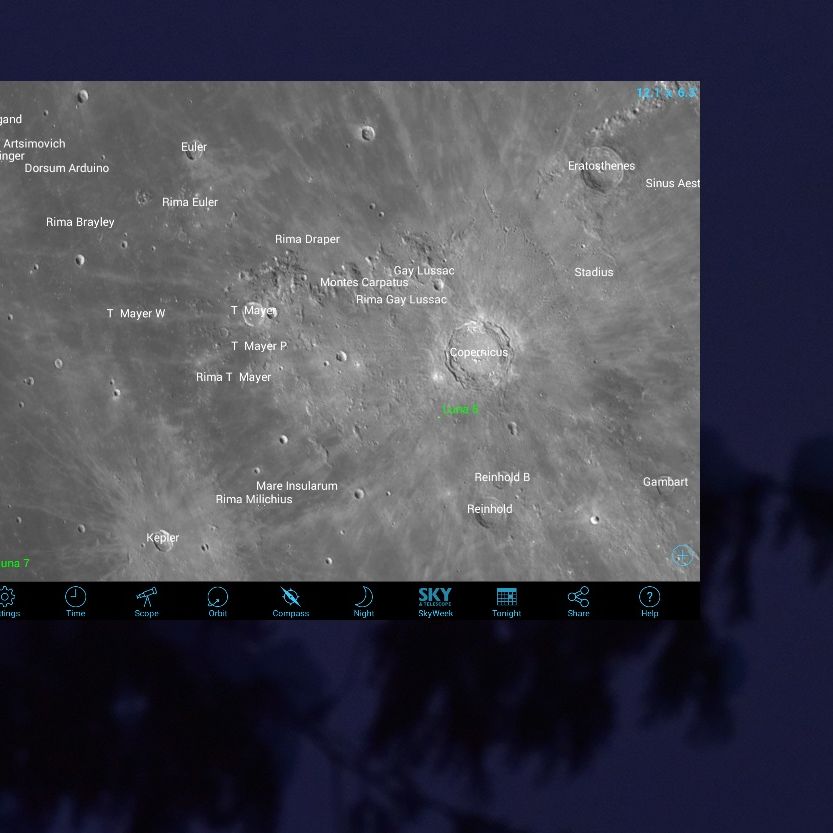Select the Rima Milichius label
Viewport: 833px width, 833px height.
(x=254, y=499)
